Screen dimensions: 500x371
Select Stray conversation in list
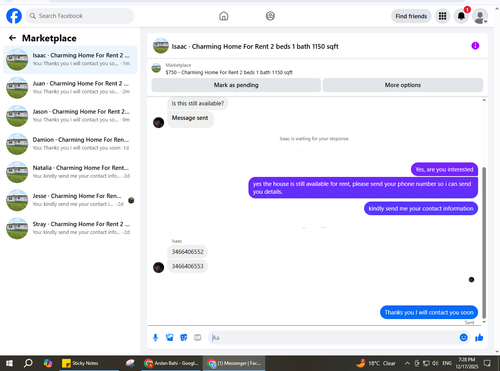pyautogui.click(x=70, y=228)
